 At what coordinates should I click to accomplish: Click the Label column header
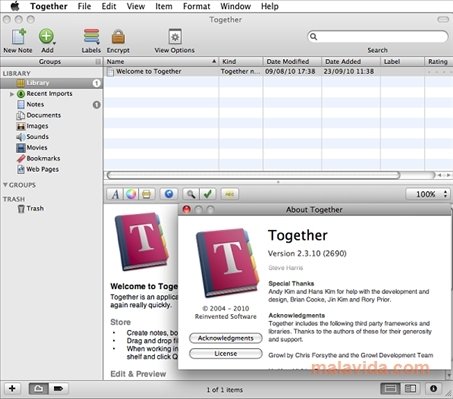point(402,62)
